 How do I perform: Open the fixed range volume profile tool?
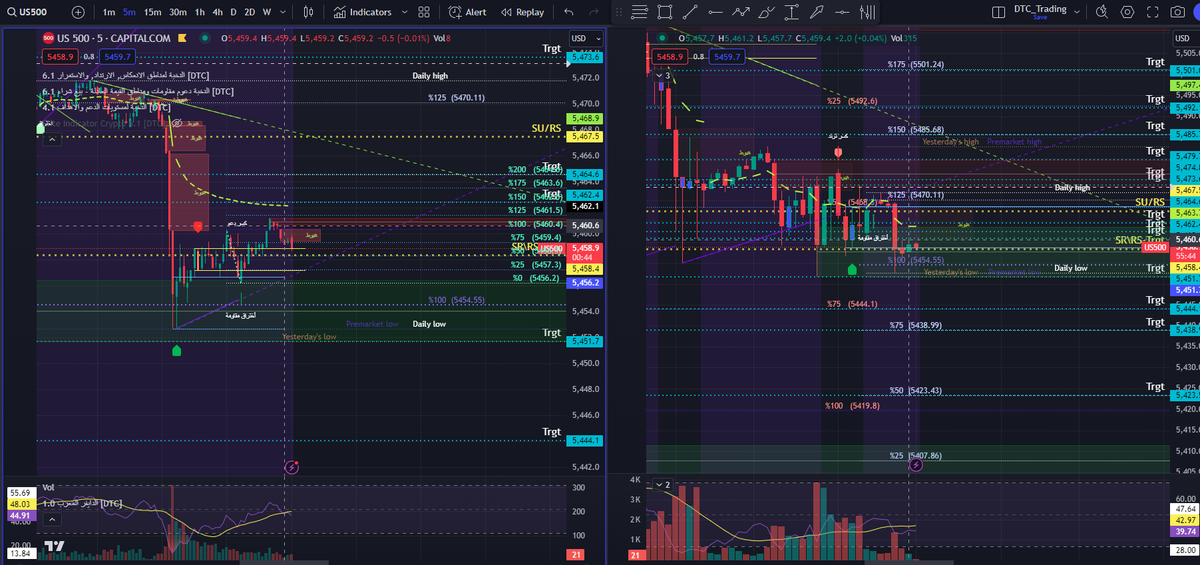(x=867, y=12)
